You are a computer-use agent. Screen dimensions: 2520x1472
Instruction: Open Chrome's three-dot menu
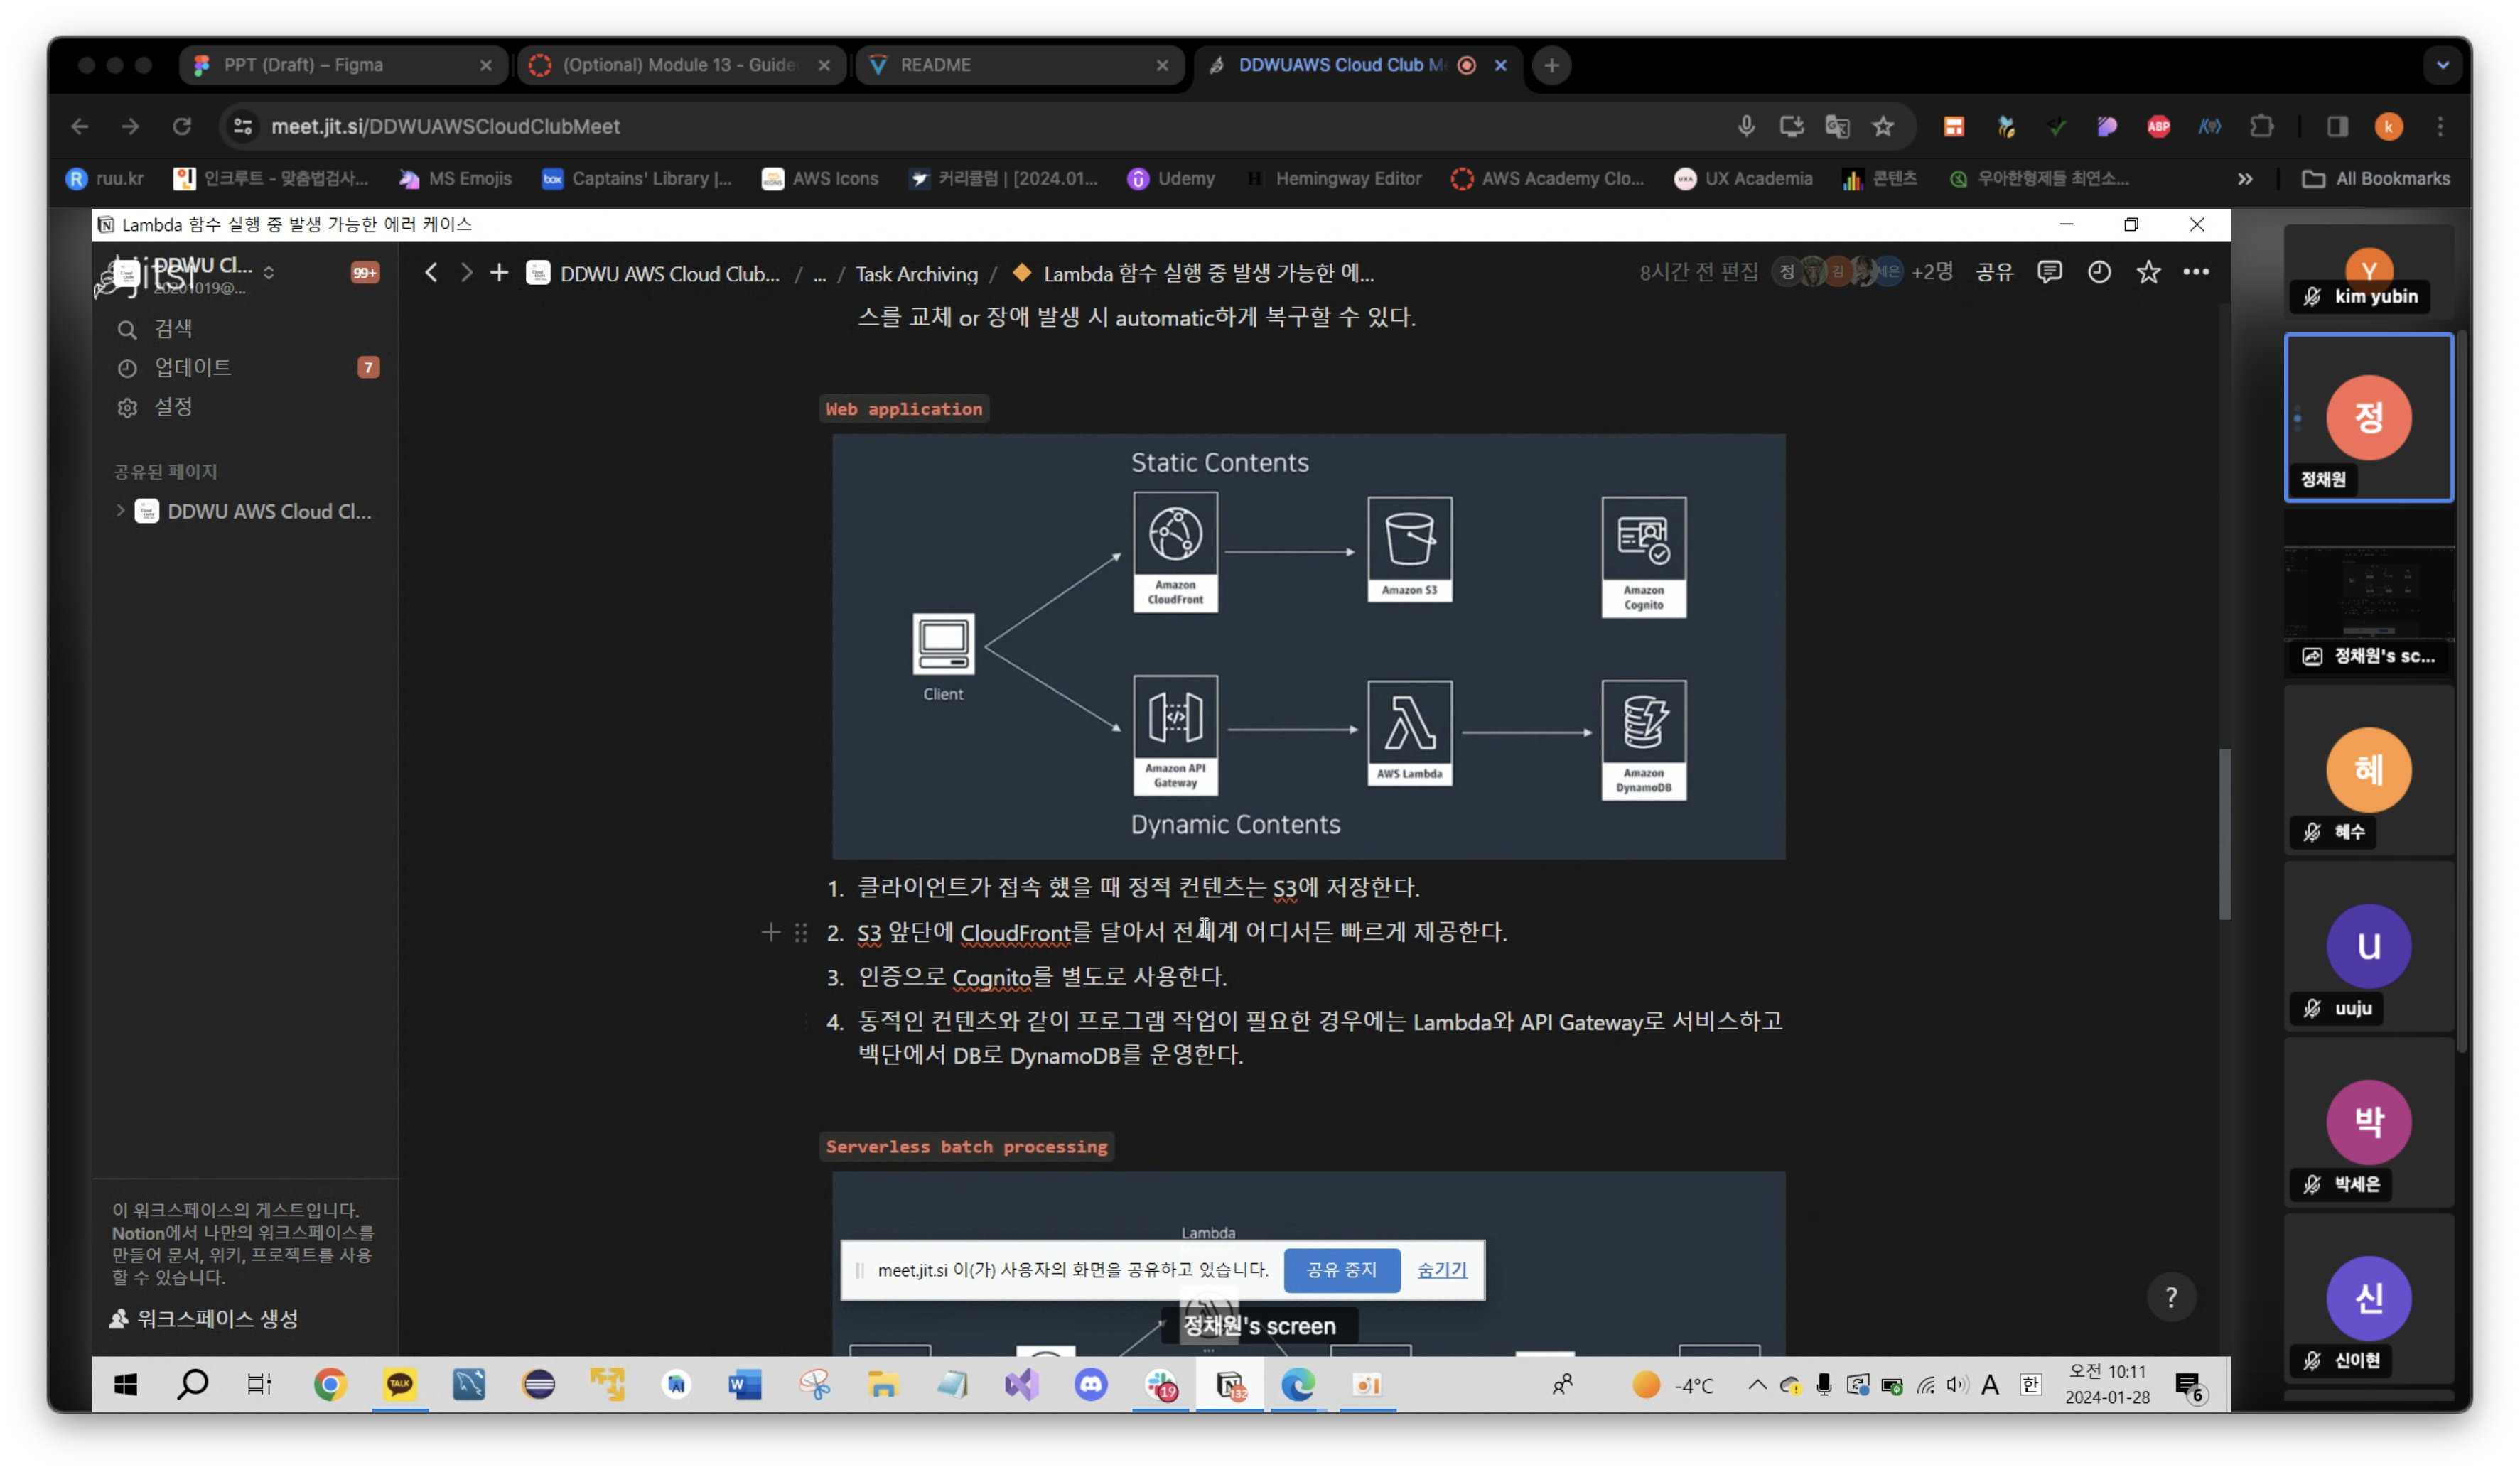2441,126
